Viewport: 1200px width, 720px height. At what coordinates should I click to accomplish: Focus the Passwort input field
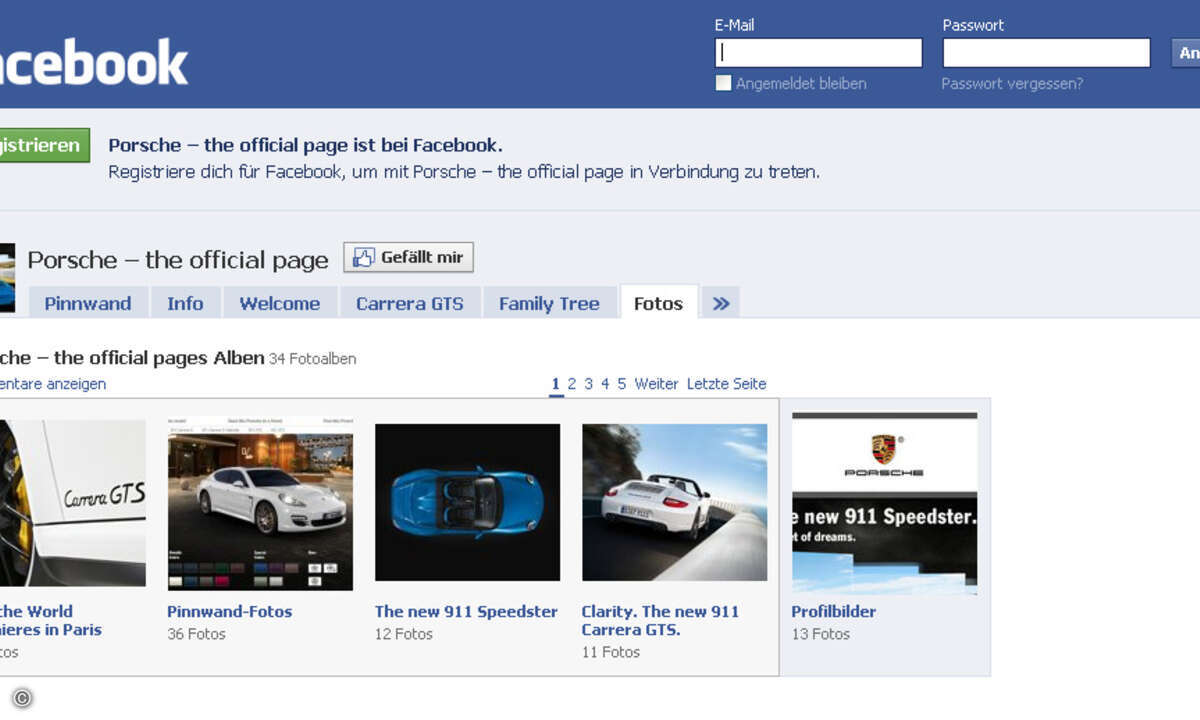[1046, 53]
